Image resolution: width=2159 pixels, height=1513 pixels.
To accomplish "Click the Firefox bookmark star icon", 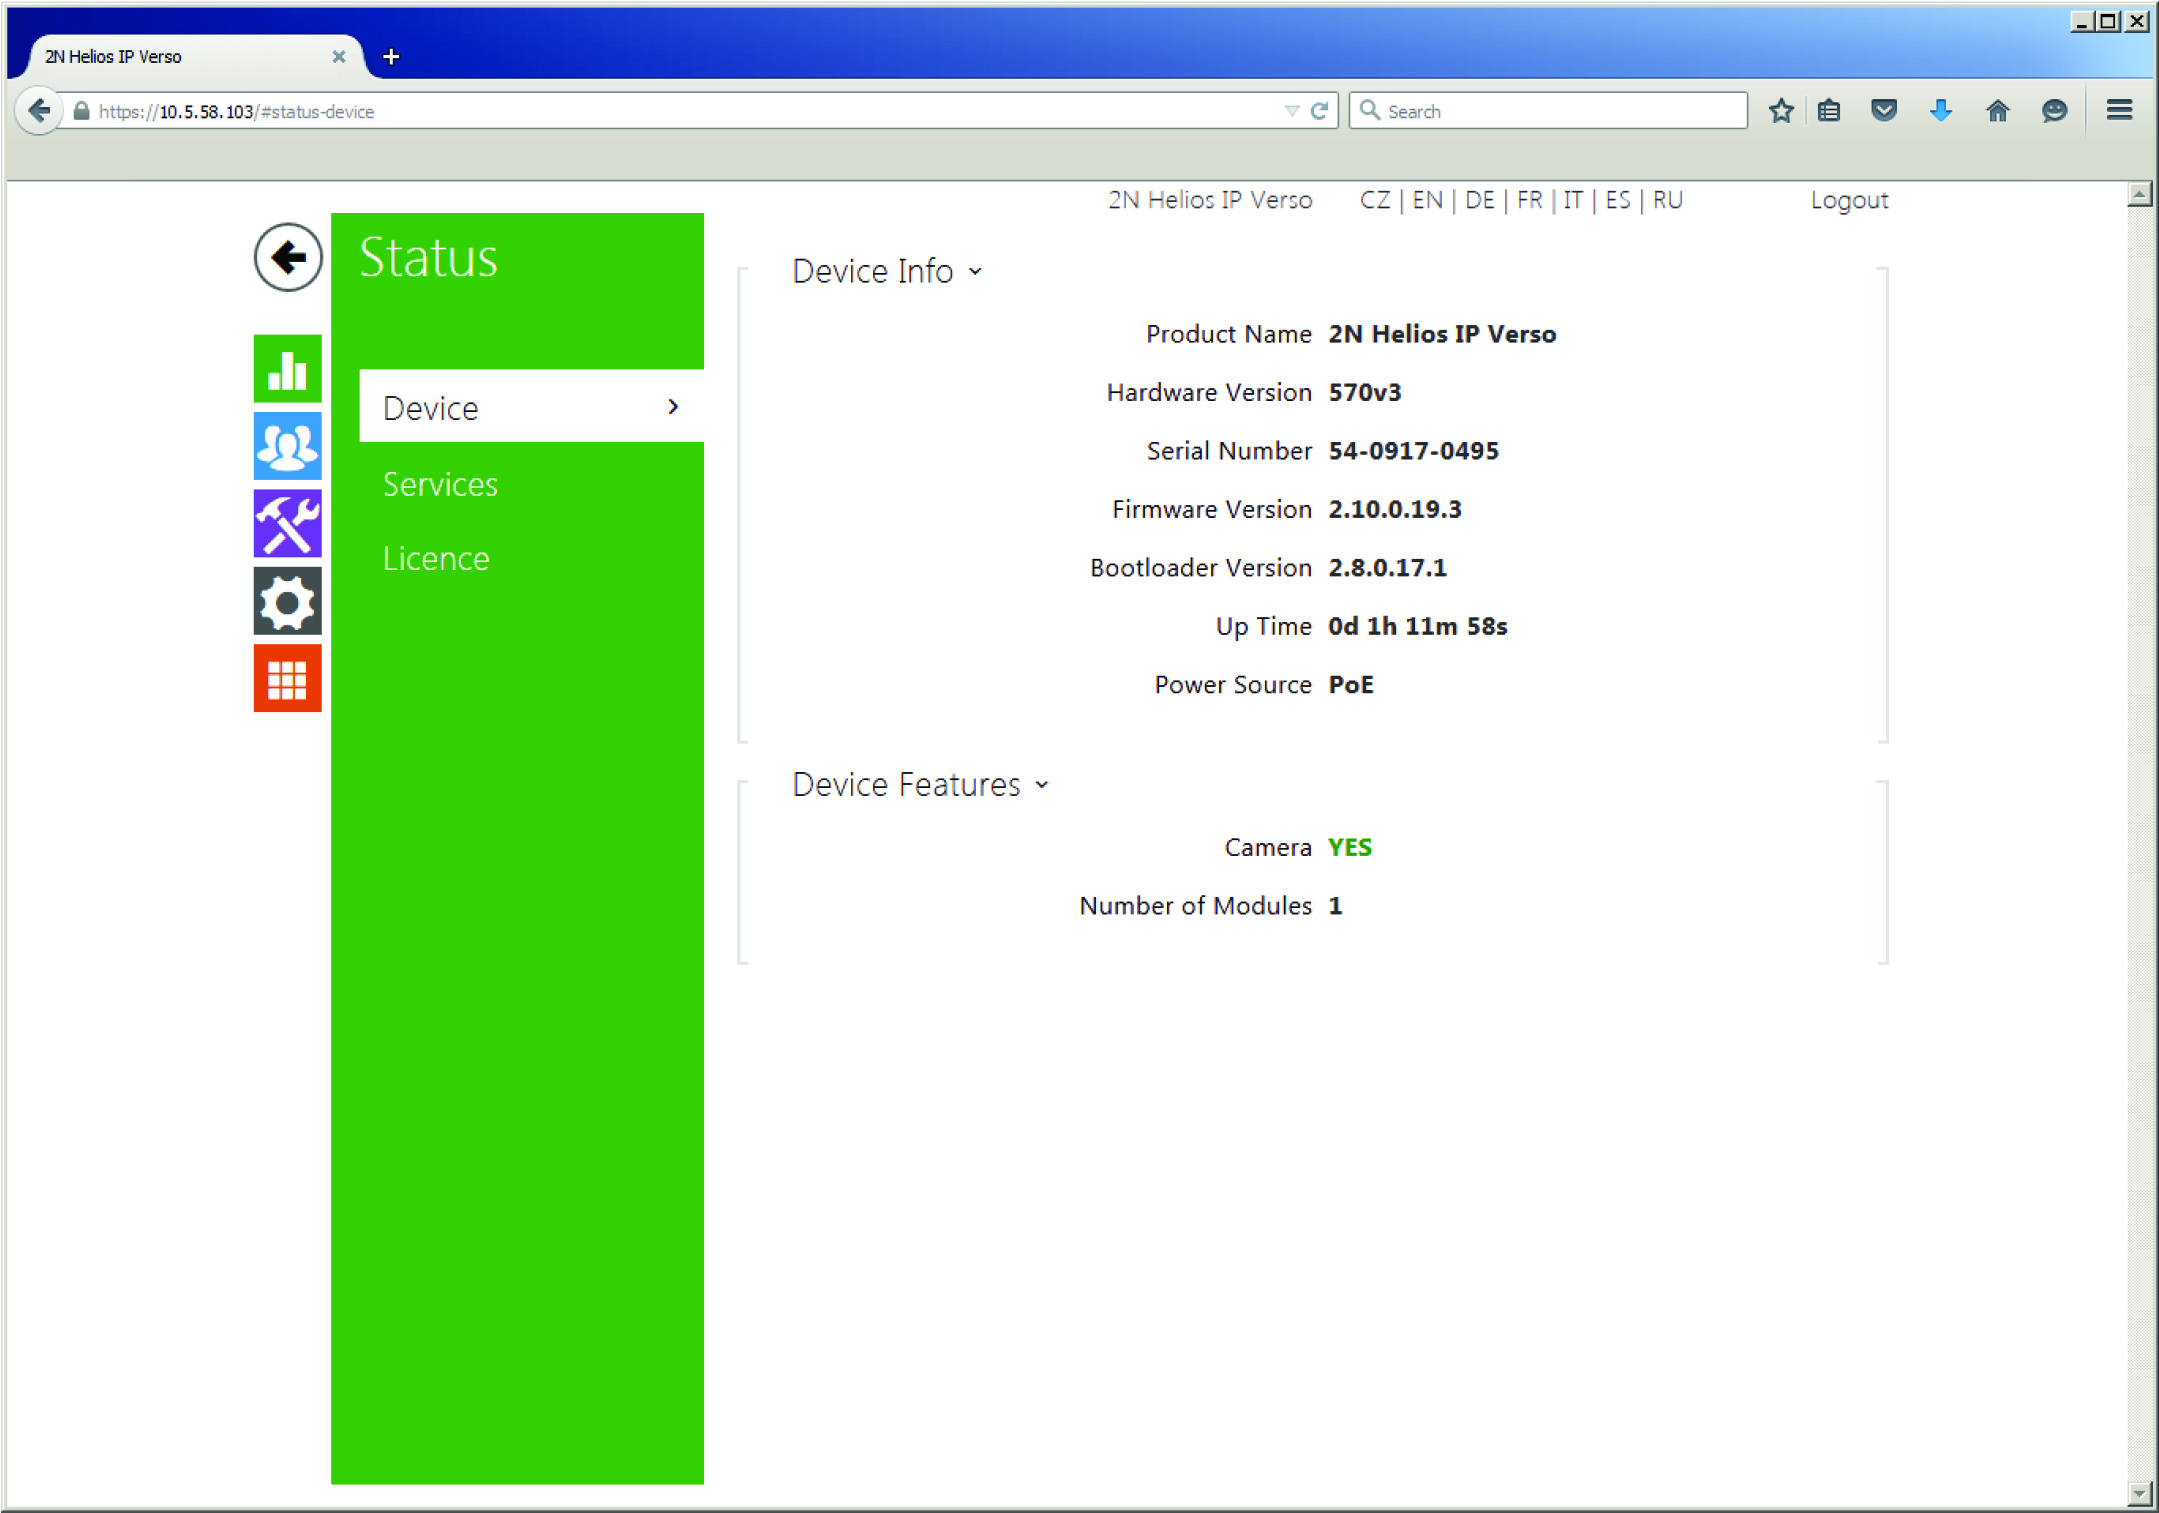I will [x=1780, y=111].
